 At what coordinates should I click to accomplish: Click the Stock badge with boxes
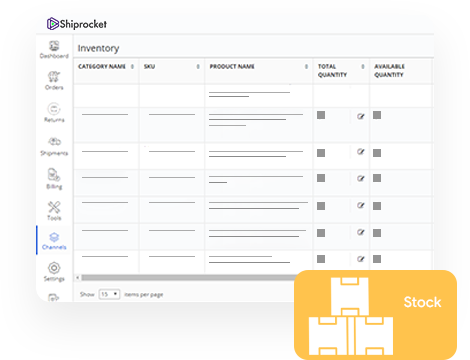(x=375, y=315)
